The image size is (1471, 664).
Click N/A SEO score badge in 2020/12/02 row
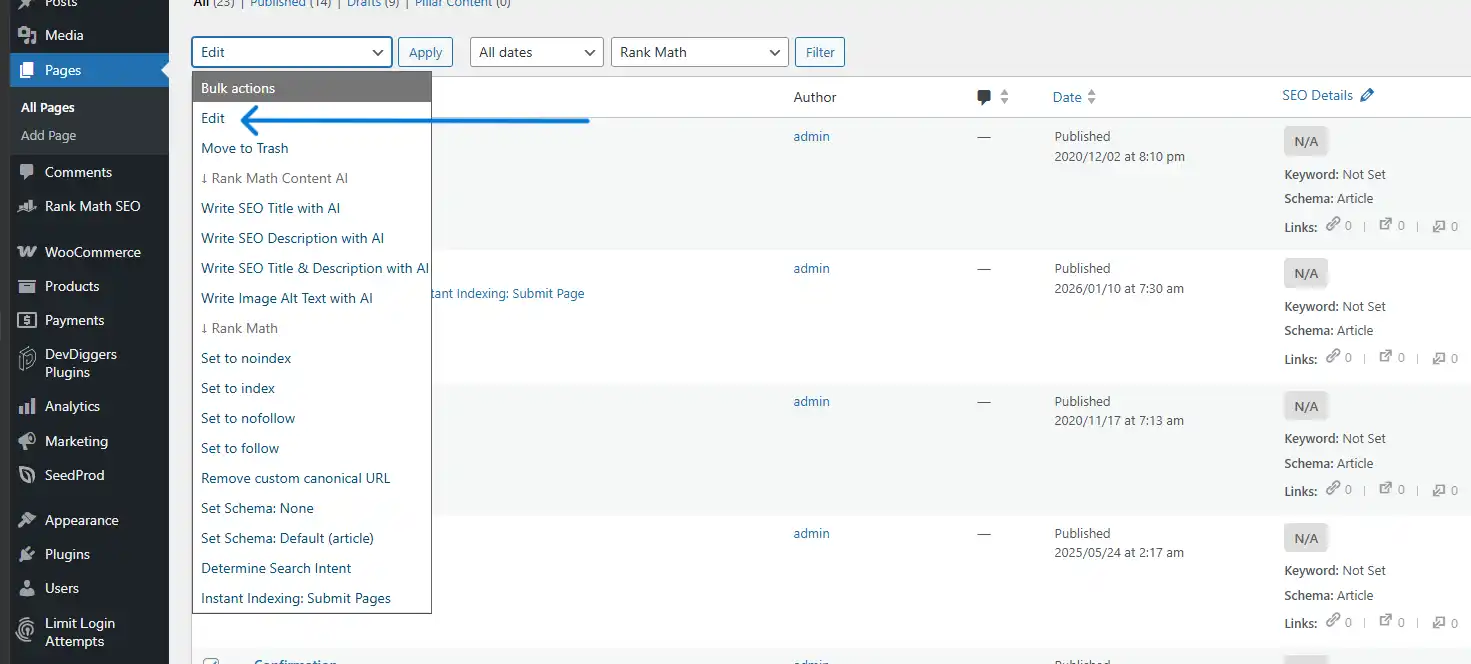point(1306,141)
